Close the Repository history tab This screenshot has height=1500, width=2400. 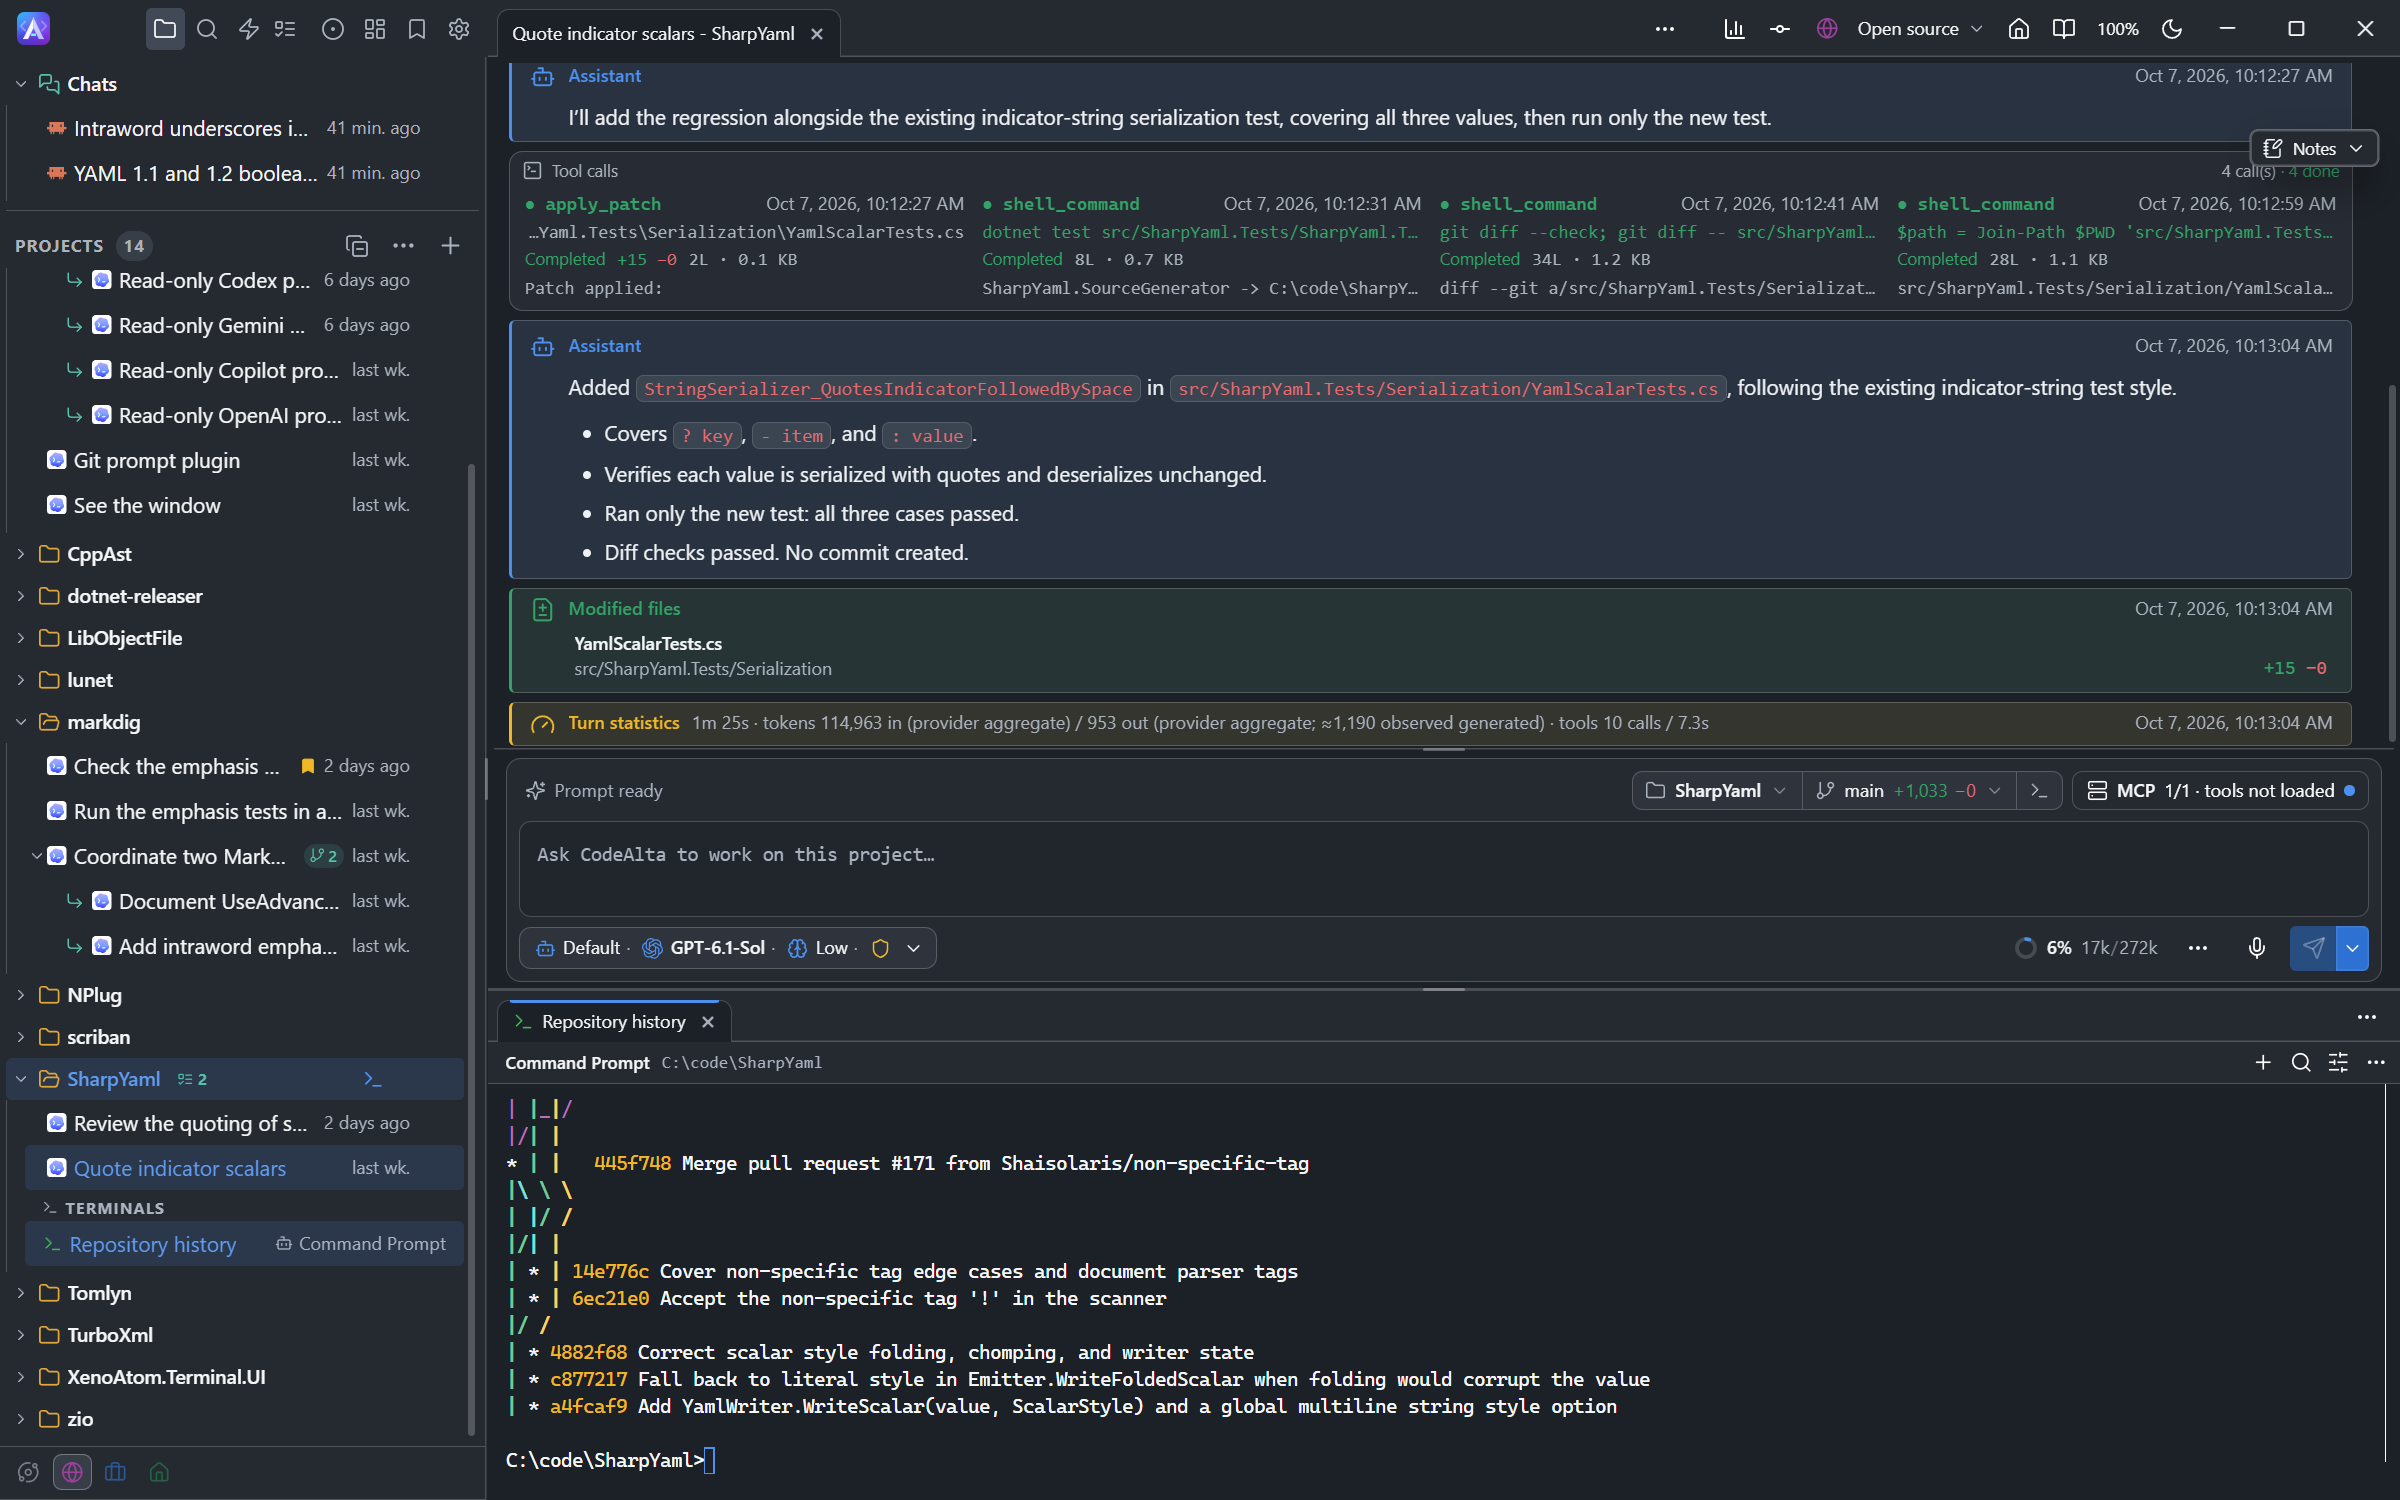708,1022
